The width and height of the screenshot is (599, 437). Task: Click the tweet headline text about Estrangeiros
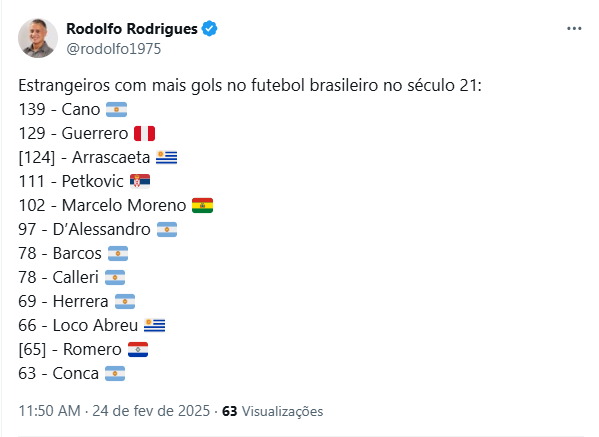click(250, 85)
